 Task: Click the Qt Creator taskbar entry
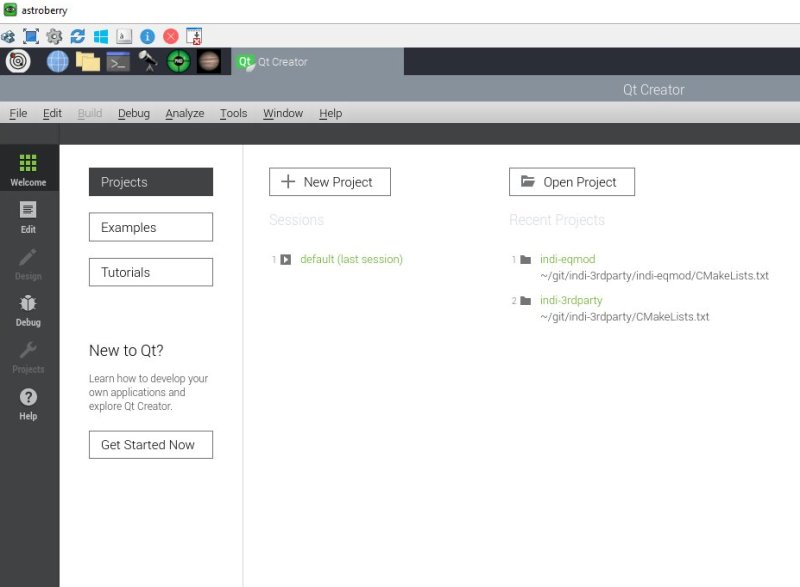pyautogui.click(x=317, y=62)
